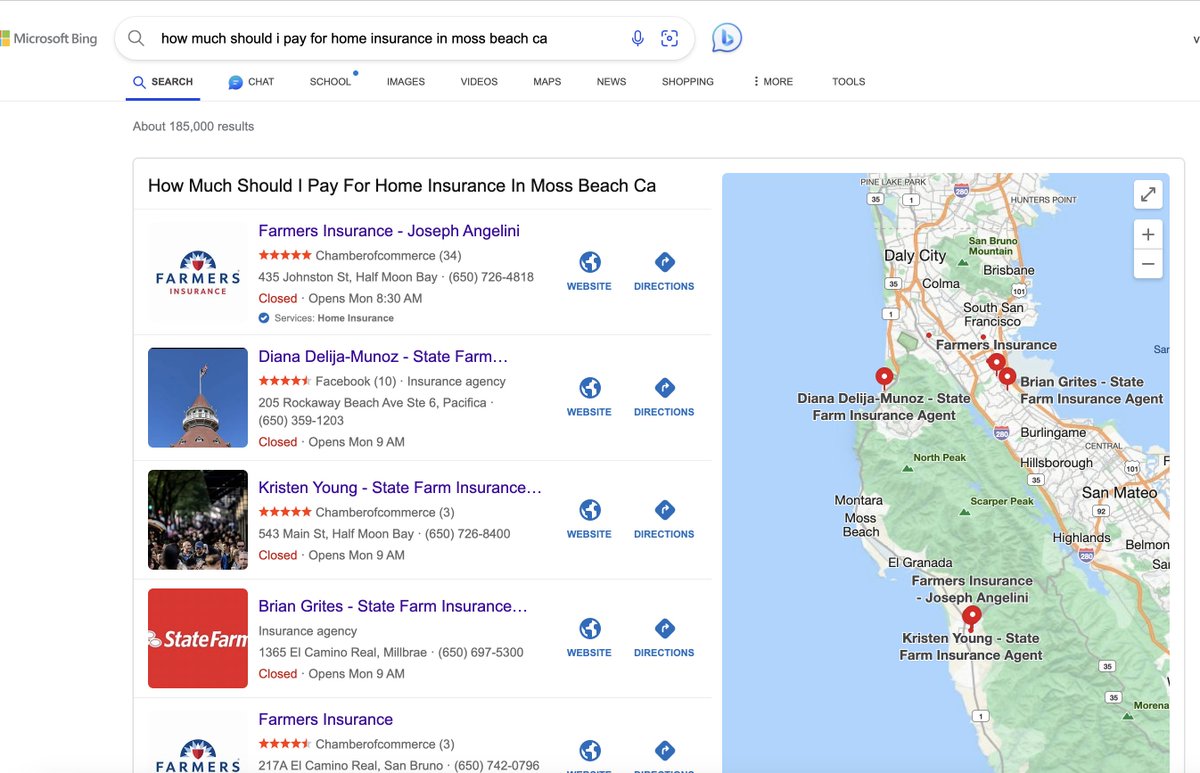Viewport: 1200px width, 773px height.
Task: Get directions to Brian Grites State Farm
Action: [x=664, y=637]
